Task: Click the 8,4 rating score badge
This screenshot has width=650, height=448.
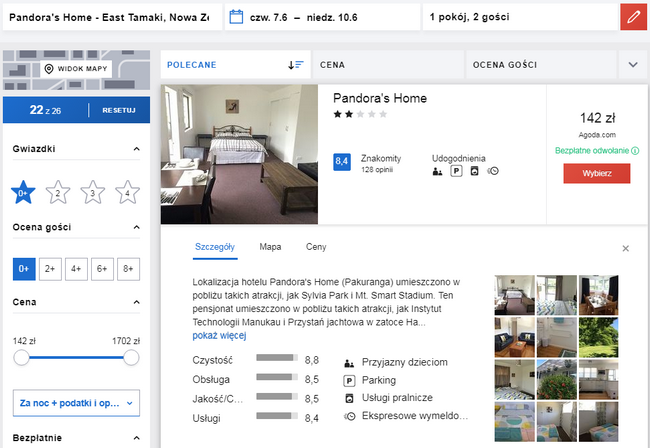Action: point(342,160)
